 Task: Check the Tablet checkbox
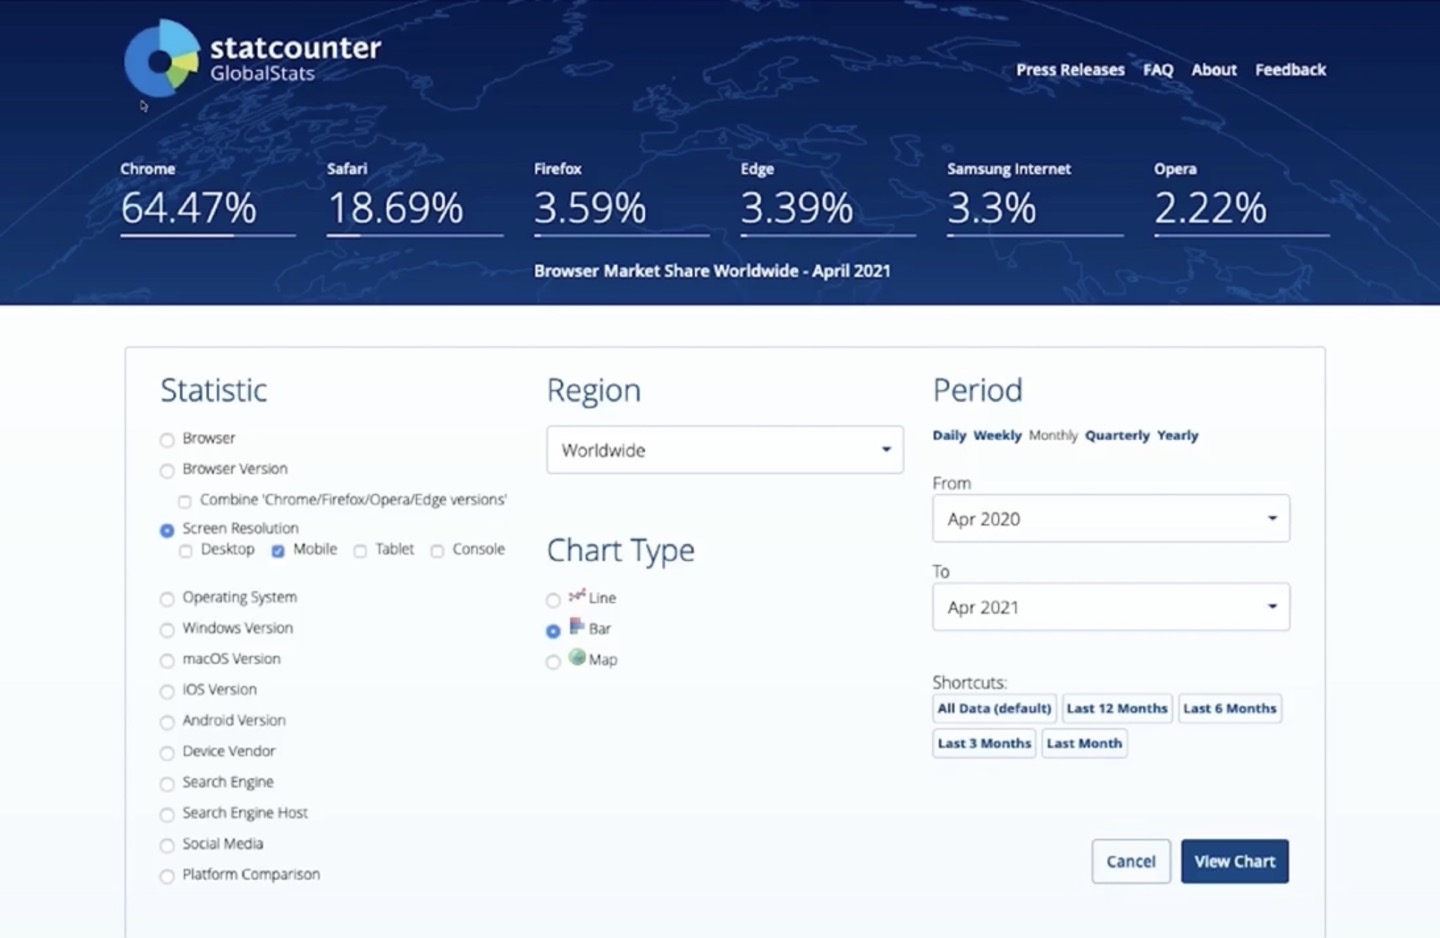[x=360, y=551]
